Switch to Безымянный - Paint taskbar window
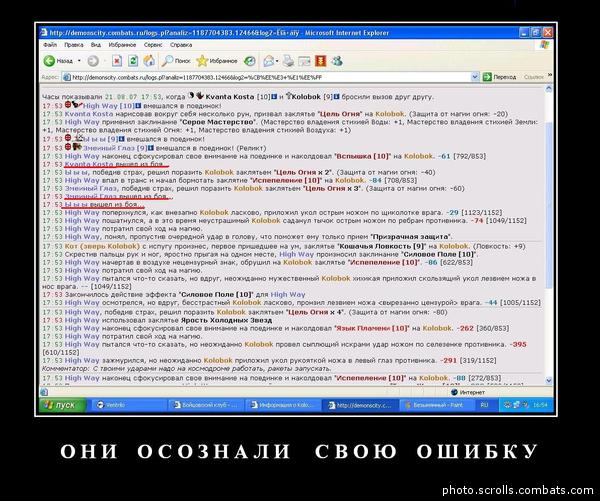Screen dimensions: 600x501 [437, 405]
